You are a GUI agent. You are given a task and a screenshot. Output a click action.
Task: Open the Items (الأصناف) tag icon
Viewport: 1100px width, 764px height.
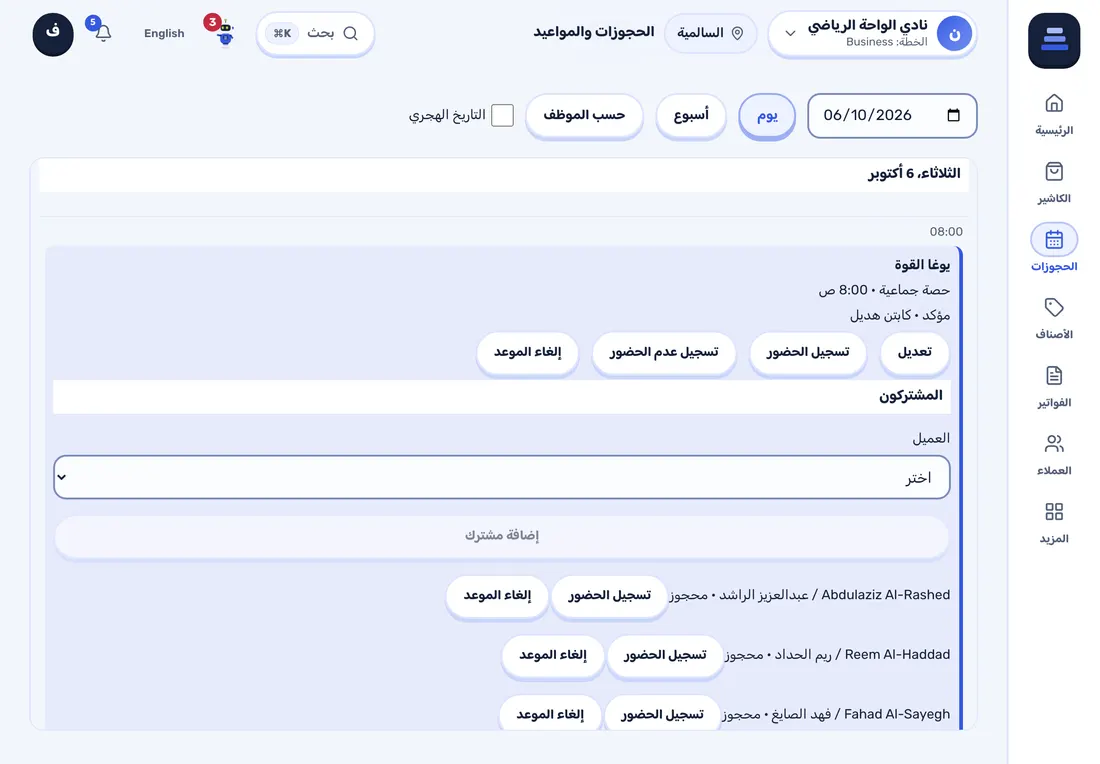click(x=1054, y=308)
